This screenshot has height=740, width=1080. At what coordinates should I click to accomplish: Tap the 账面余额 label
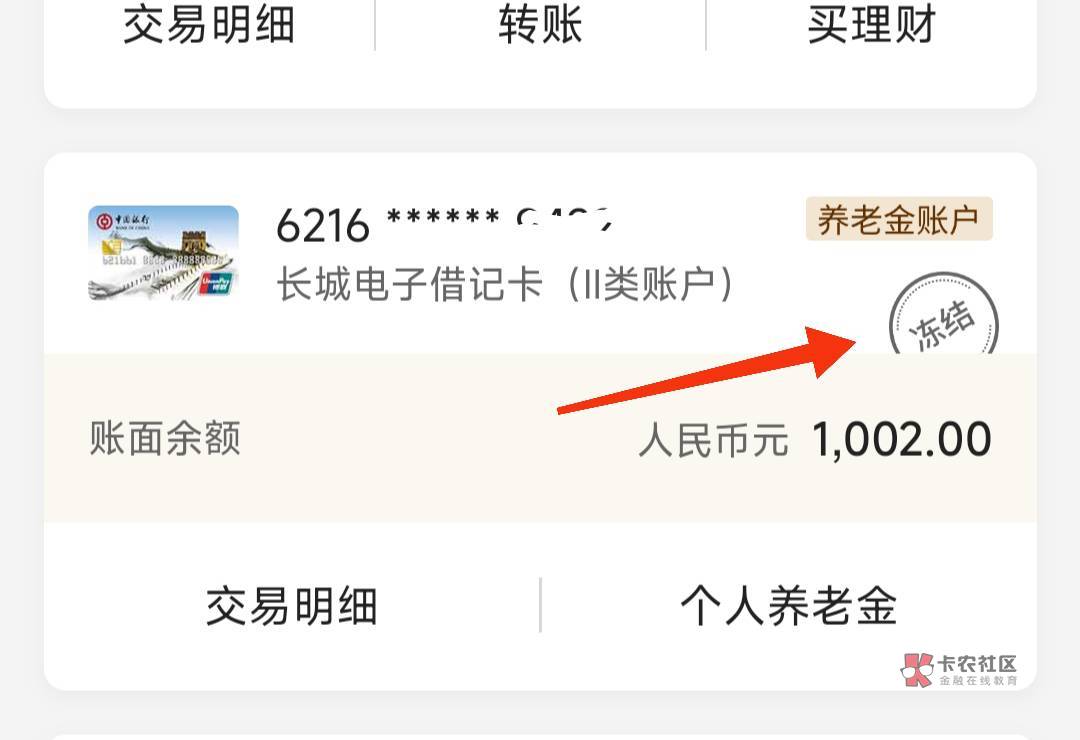point(165,438)
